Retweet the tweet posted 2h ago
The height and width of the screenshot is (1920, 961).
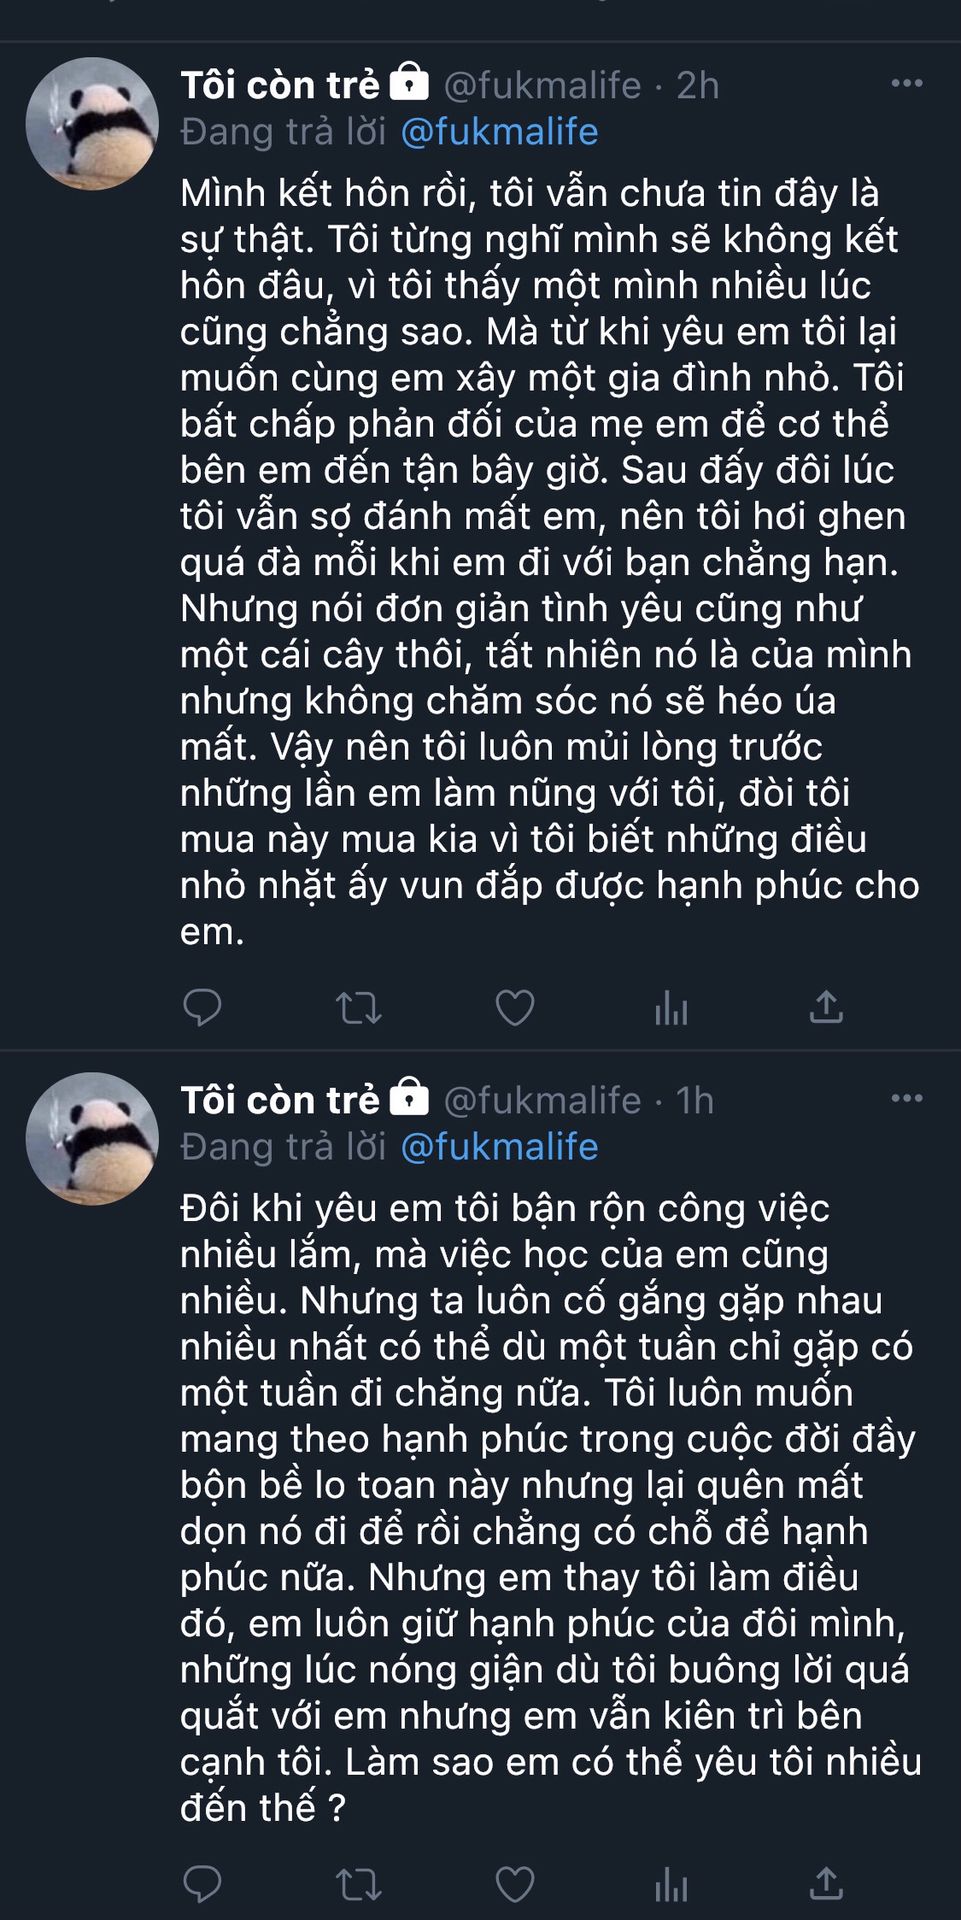coord(358,1007)
